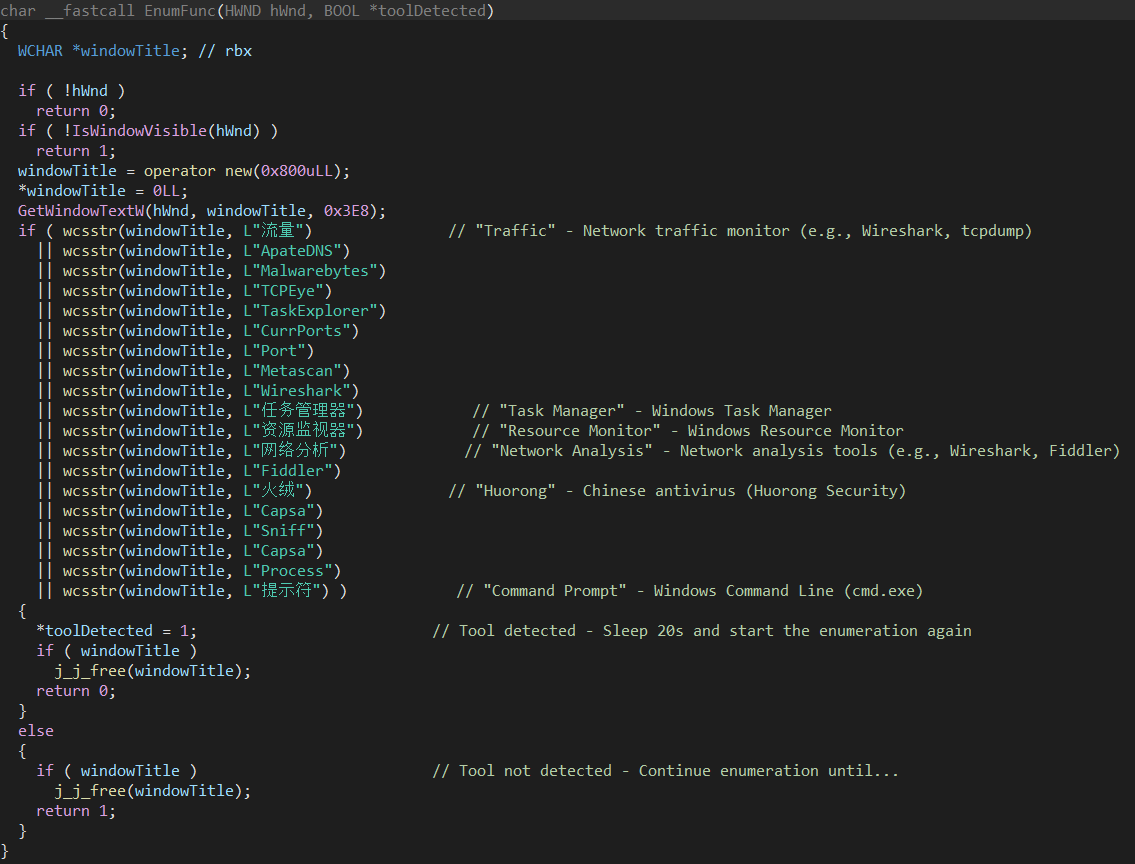
Task: Click the 0x3E8 constant argument
Action: 346,211
